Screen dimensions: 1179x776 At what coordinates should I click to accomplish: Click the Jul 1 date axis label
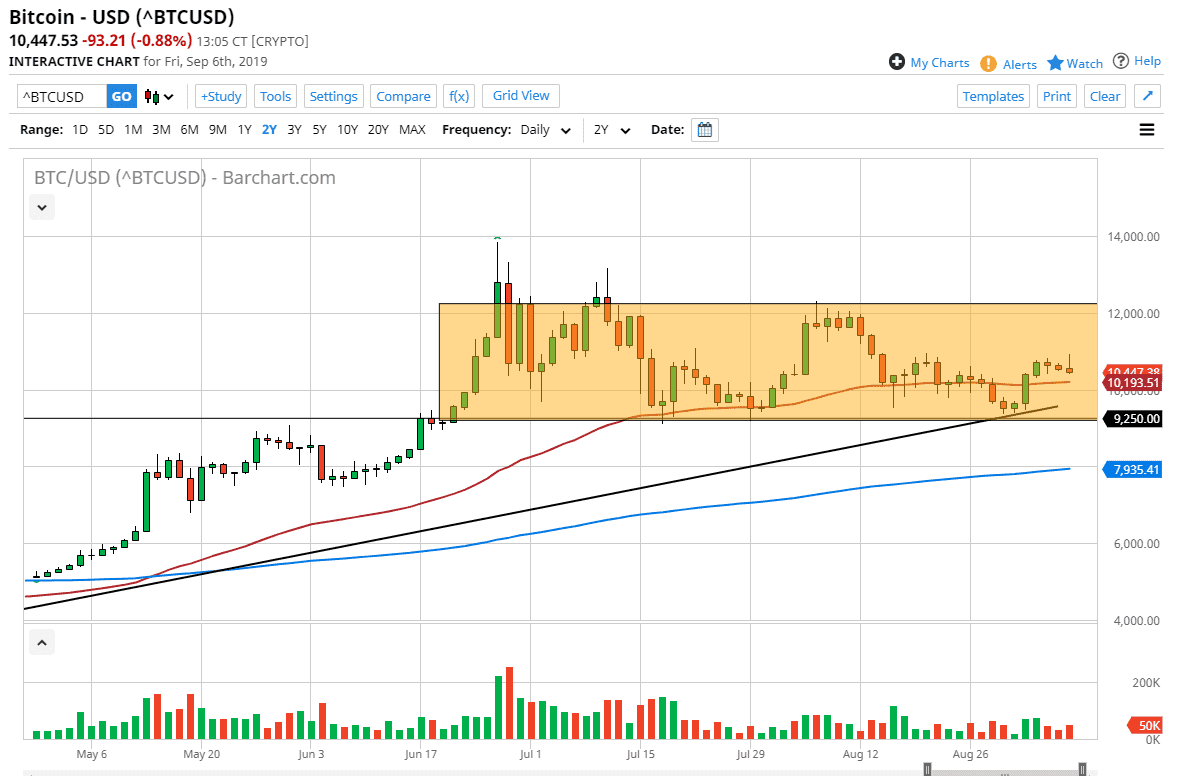[x=530, y=754]
